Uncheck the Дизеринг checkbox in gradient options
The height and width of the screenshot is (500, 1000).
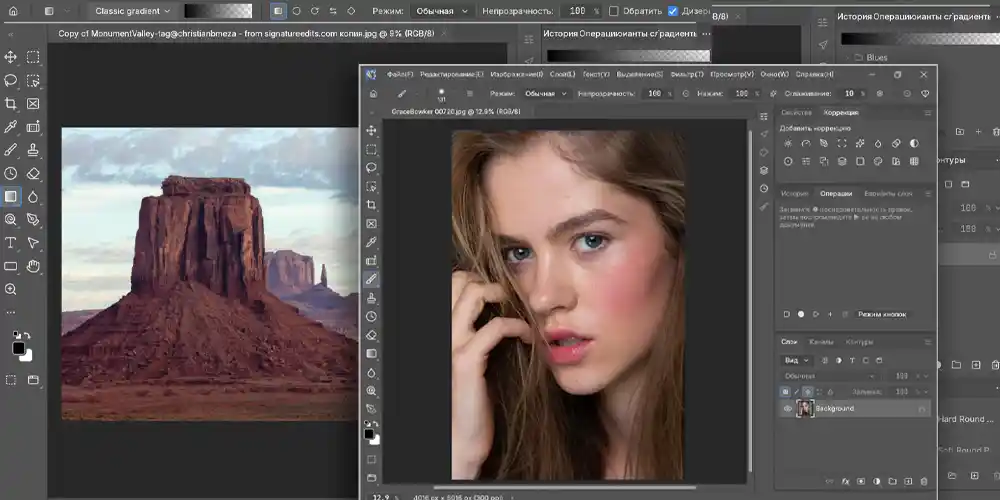pyautogui.click(x=673, y=11)
